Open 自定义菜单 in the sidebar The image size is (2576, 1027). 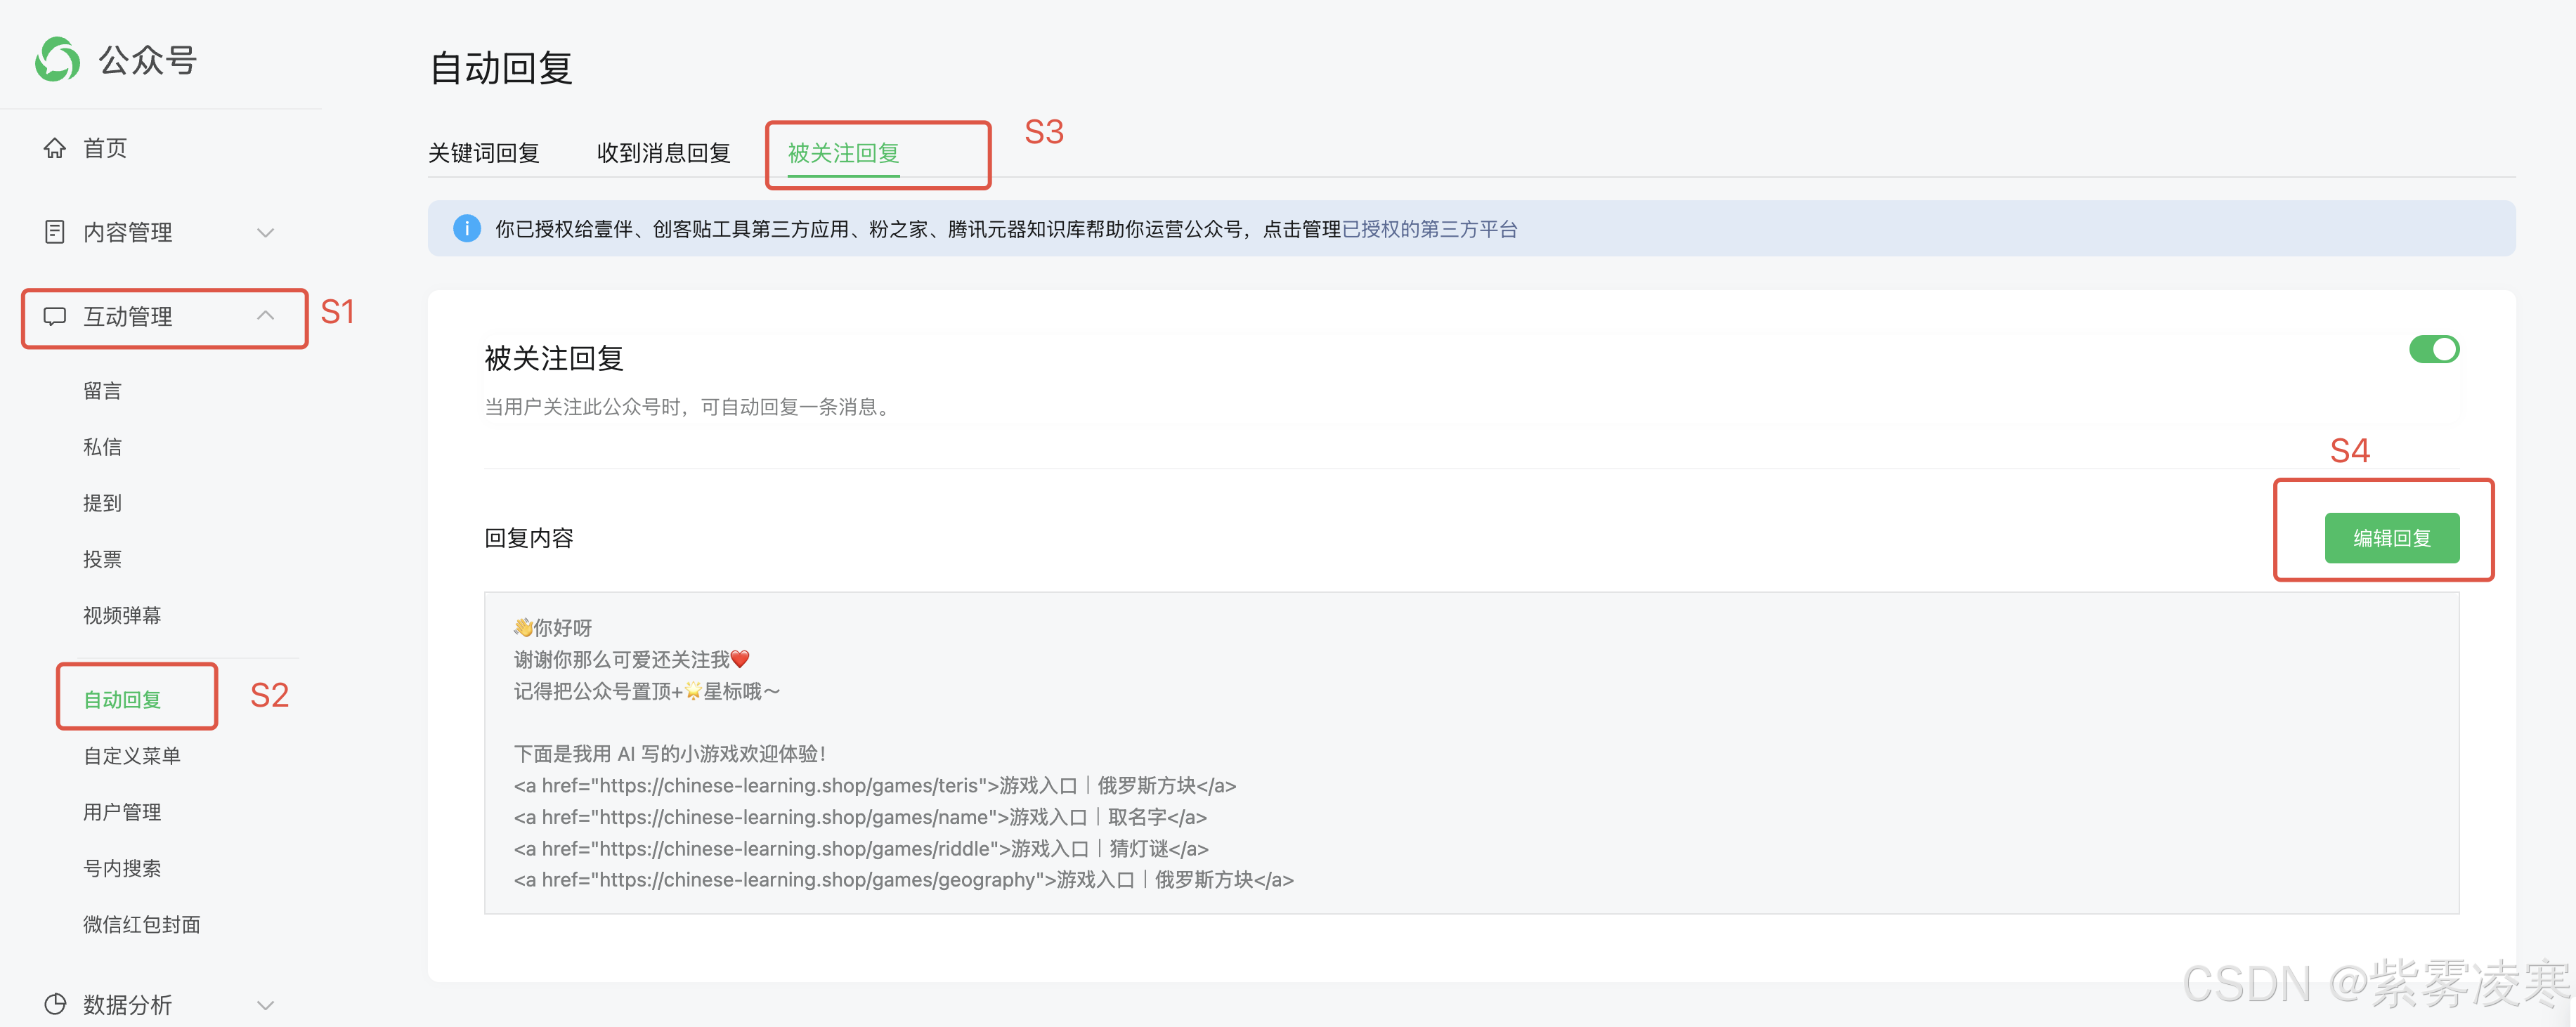[x=132, y=756]
